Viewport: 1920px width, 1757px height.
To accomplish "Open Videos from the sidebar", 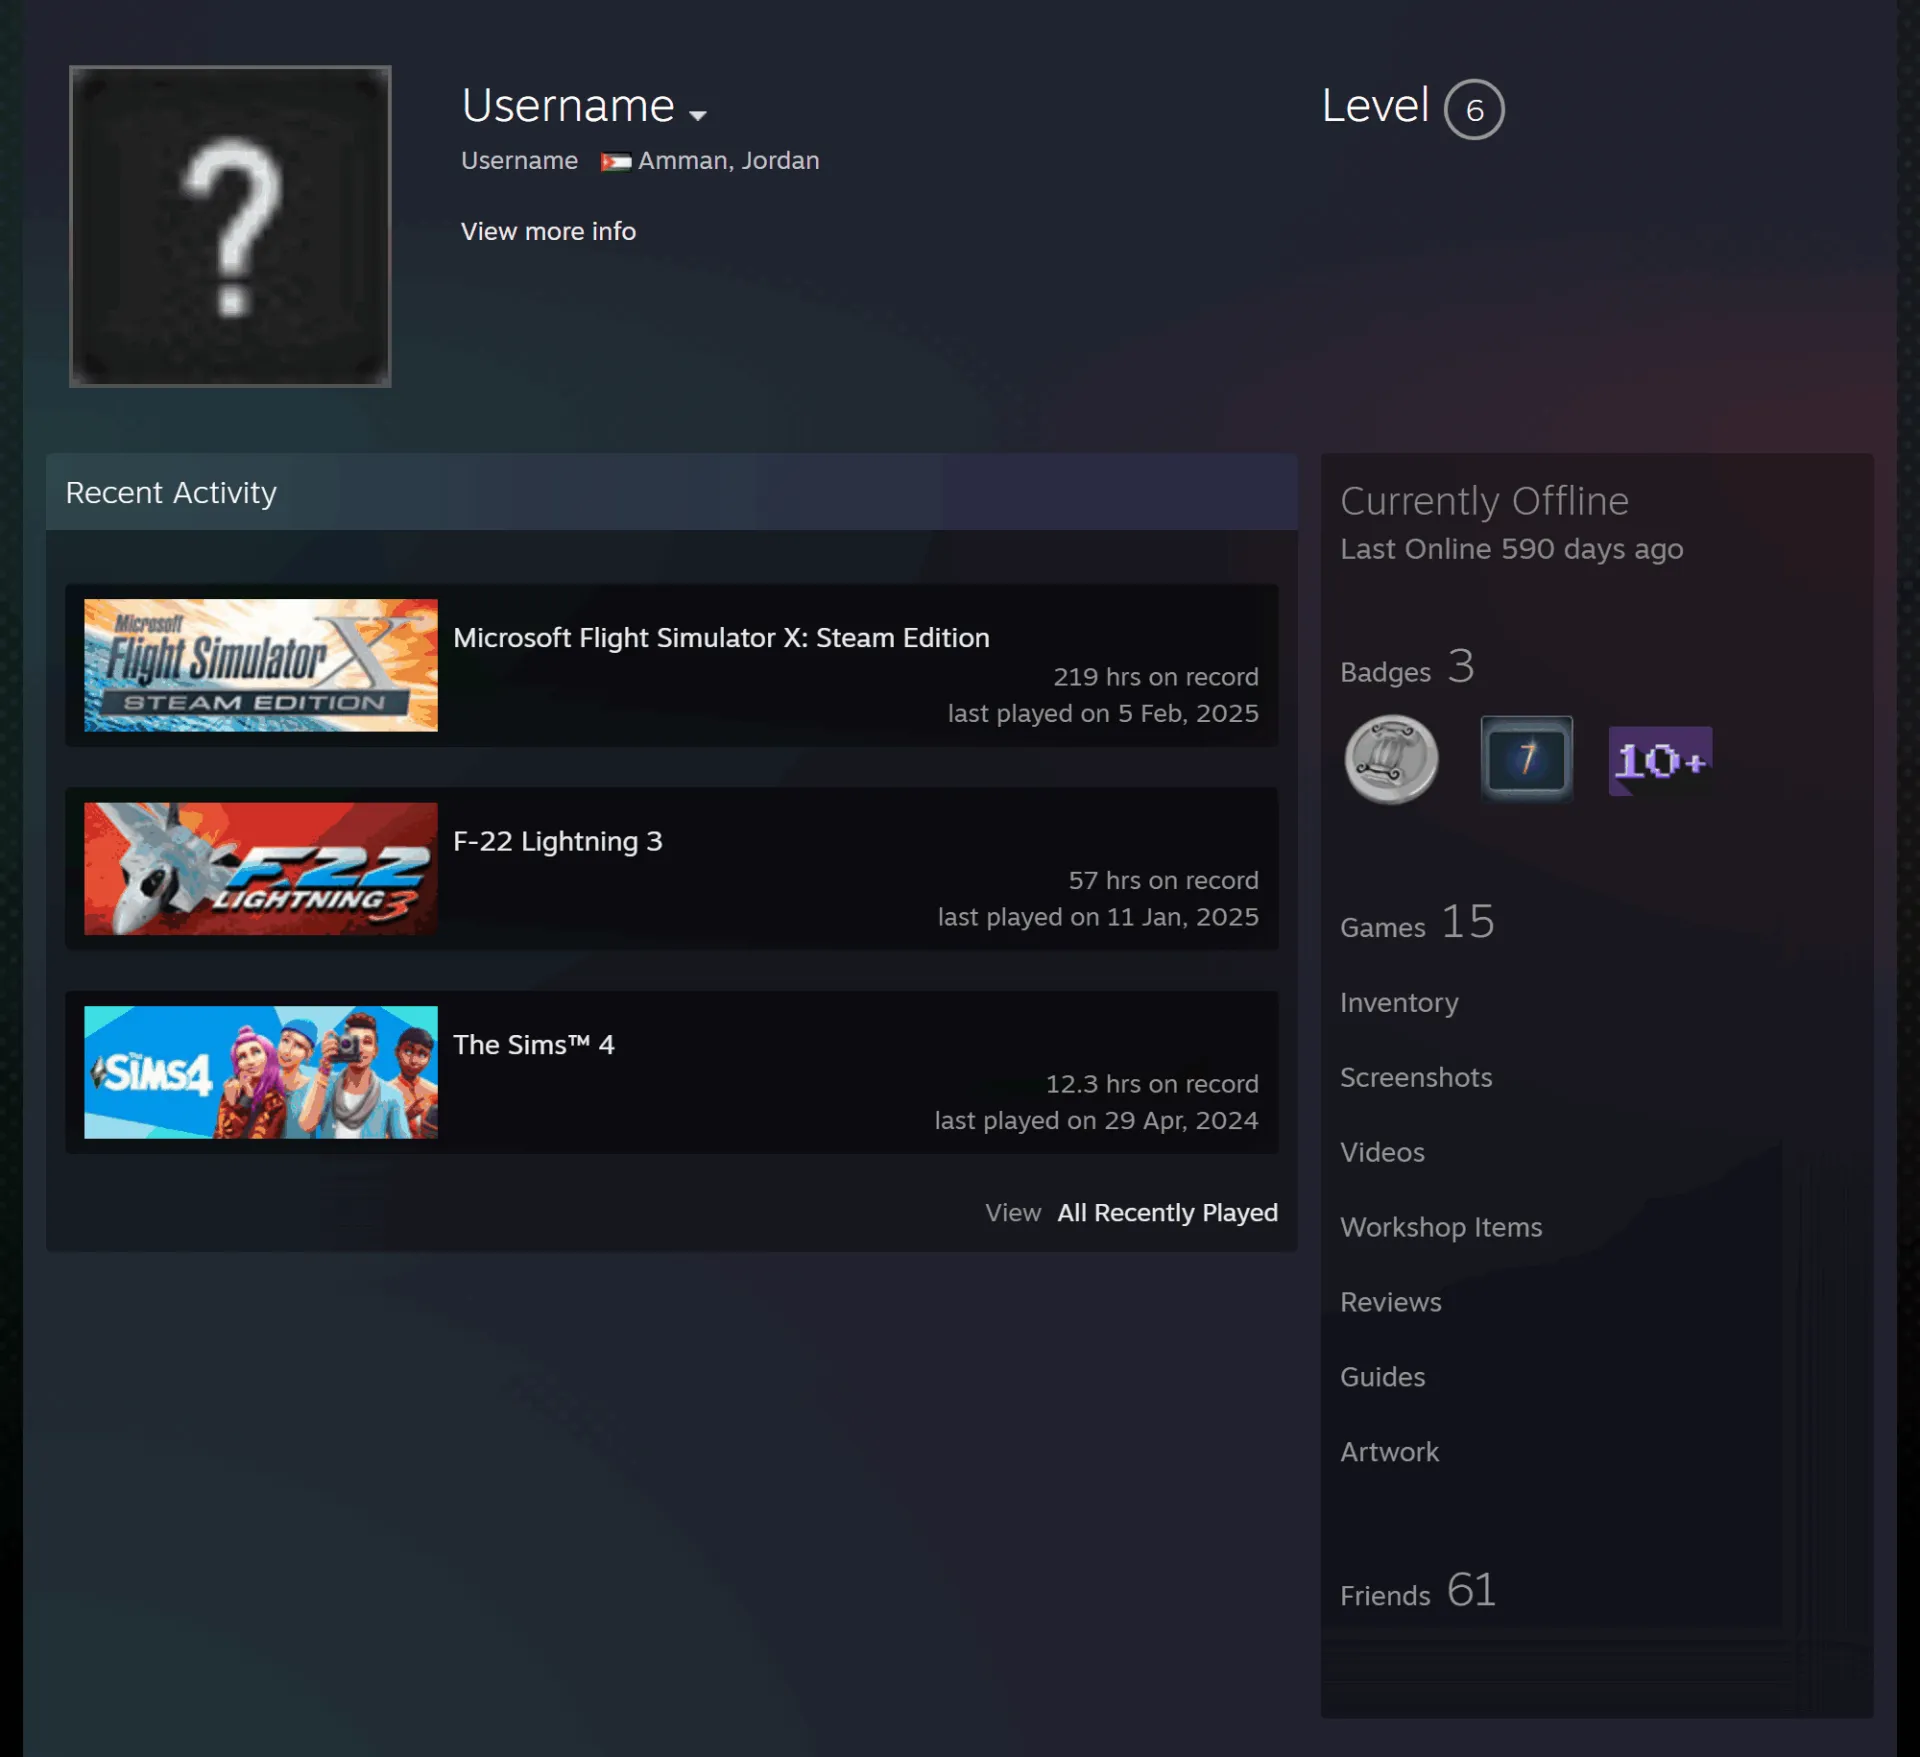I will (1382, 1152).
